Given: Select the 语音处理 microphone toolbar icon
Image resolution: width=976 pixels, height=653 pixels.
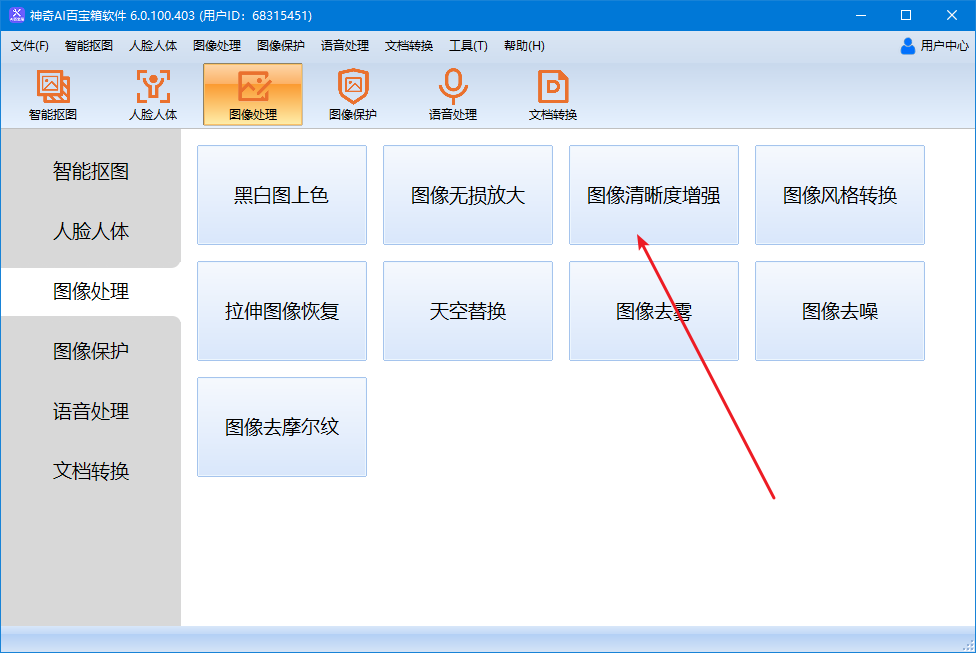Looking at the screenshot, I should (453, 95).
